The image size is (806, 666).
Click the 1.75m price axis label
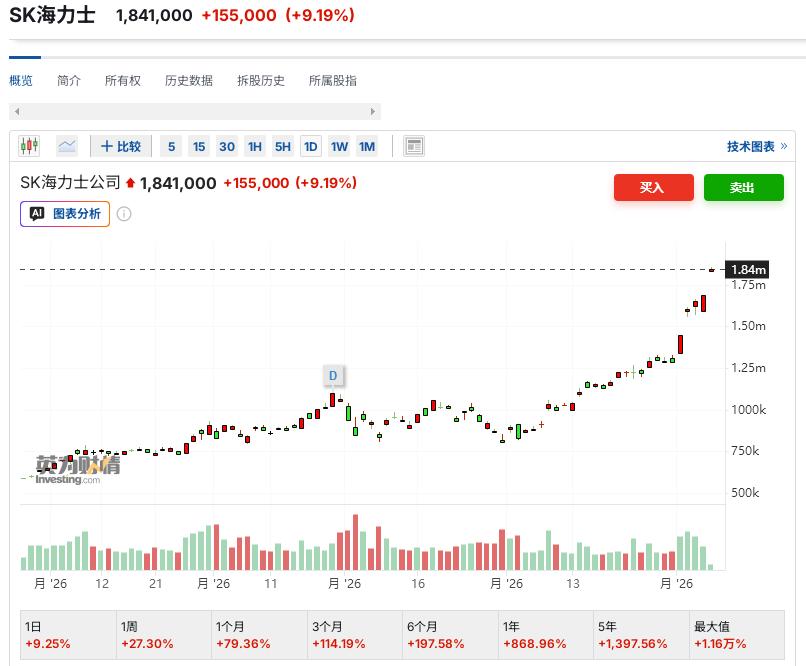tap(748, 285)
